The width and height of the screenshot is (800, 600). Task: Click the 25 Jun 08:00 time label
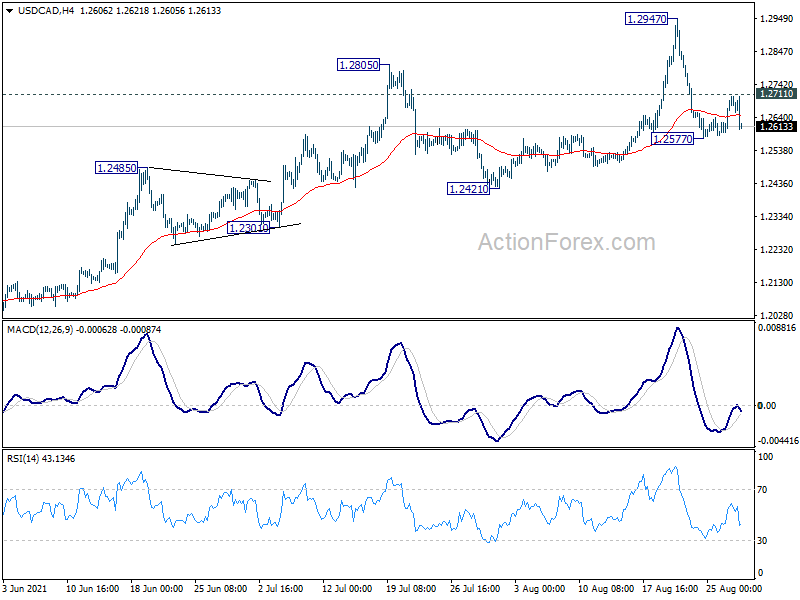[x=221, y=588]
